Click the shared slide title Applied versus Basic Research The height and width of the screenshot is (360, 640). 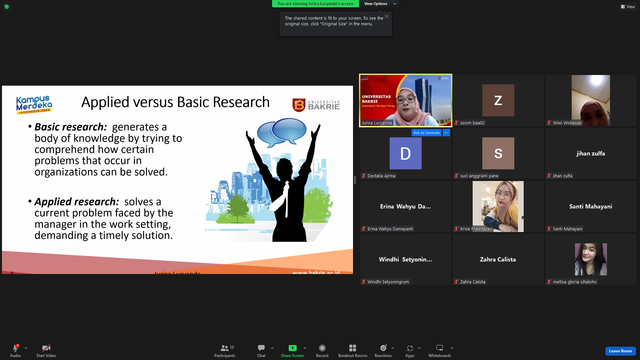pos(176,102)
